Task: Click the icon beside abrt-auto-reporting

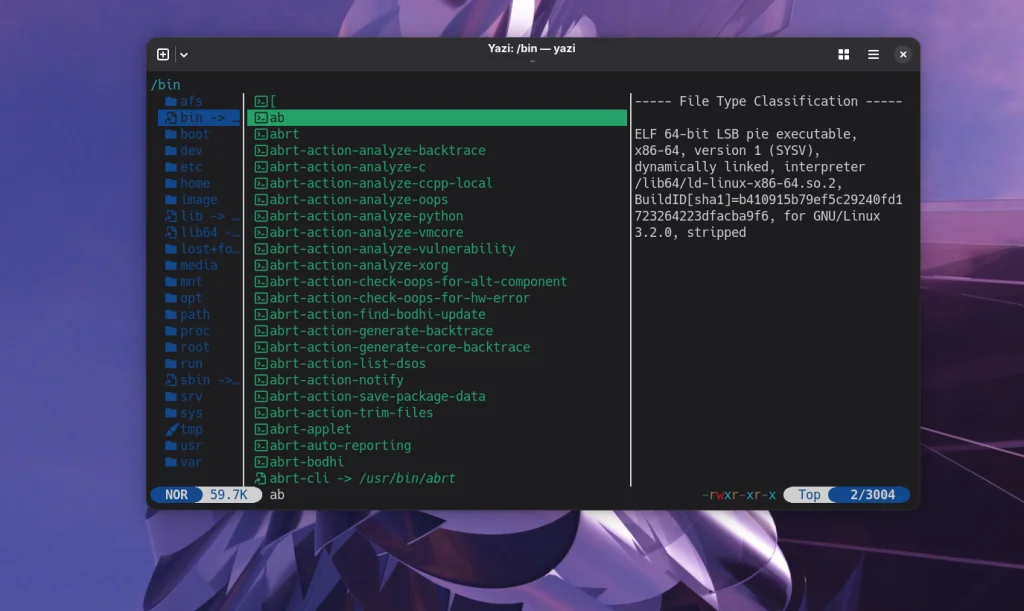Action: 261,445
